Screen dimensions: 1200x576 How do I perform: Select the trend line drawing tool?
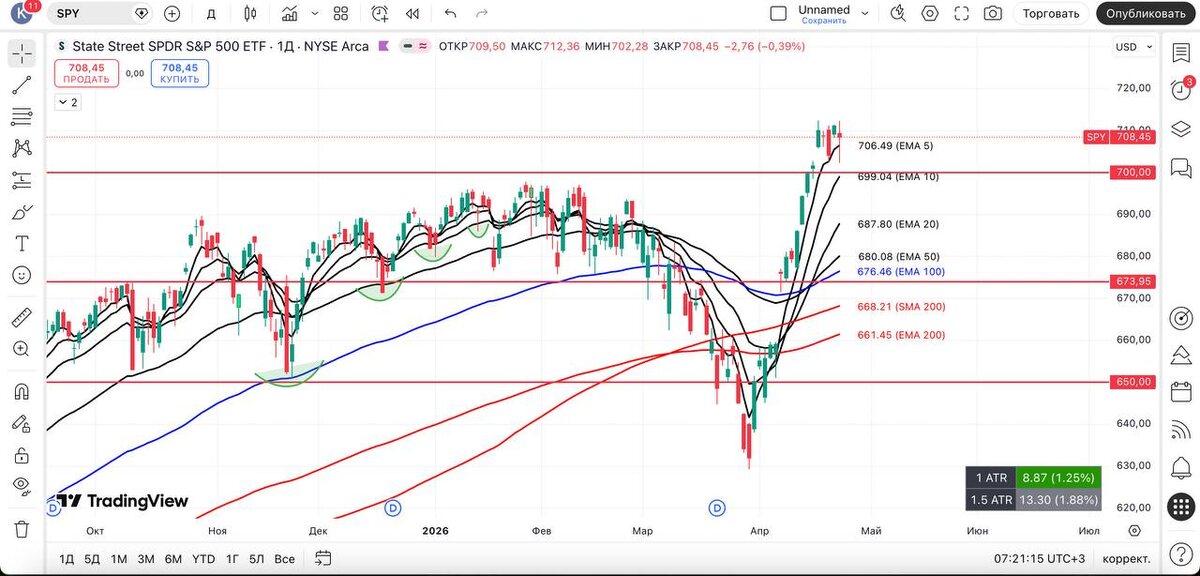[x=22, y=86]
